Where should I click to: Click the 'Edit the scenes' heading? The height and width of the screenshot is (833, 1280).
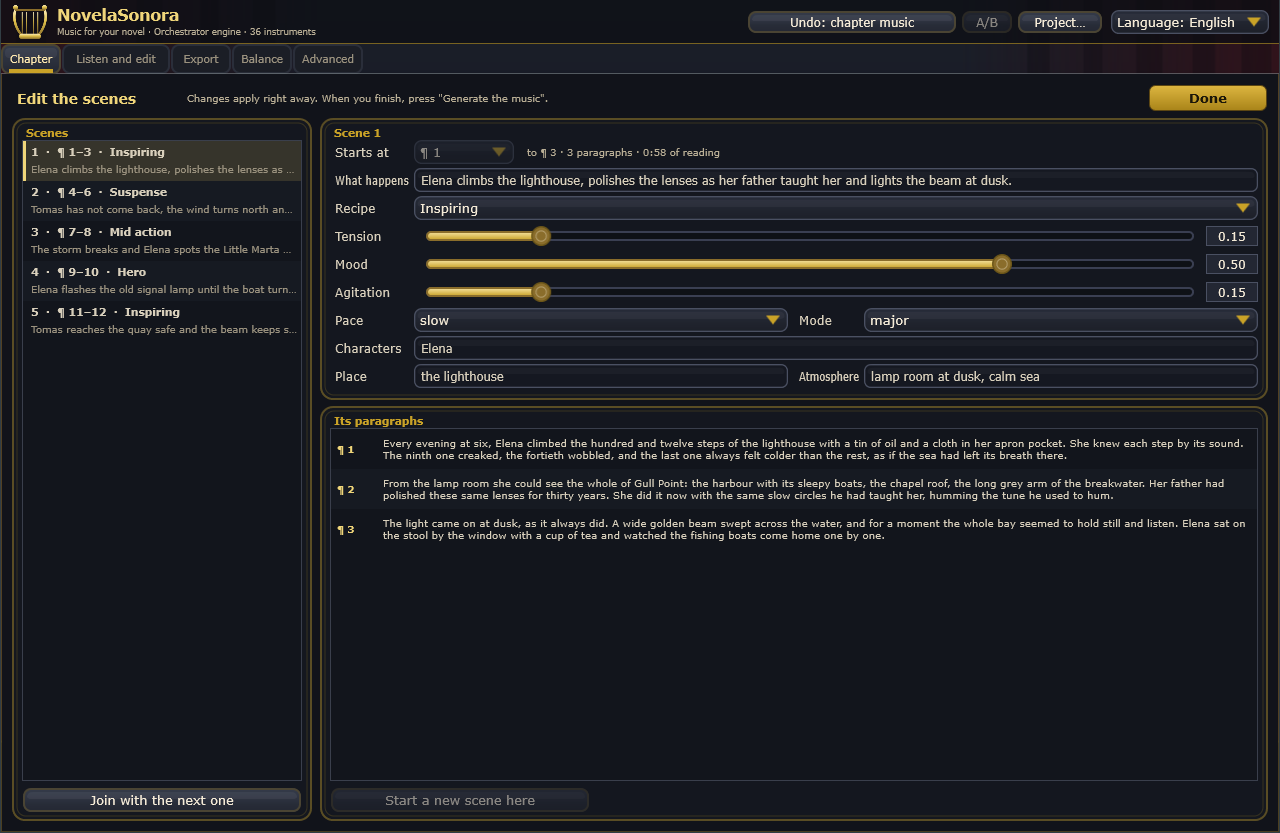(77, 98)
